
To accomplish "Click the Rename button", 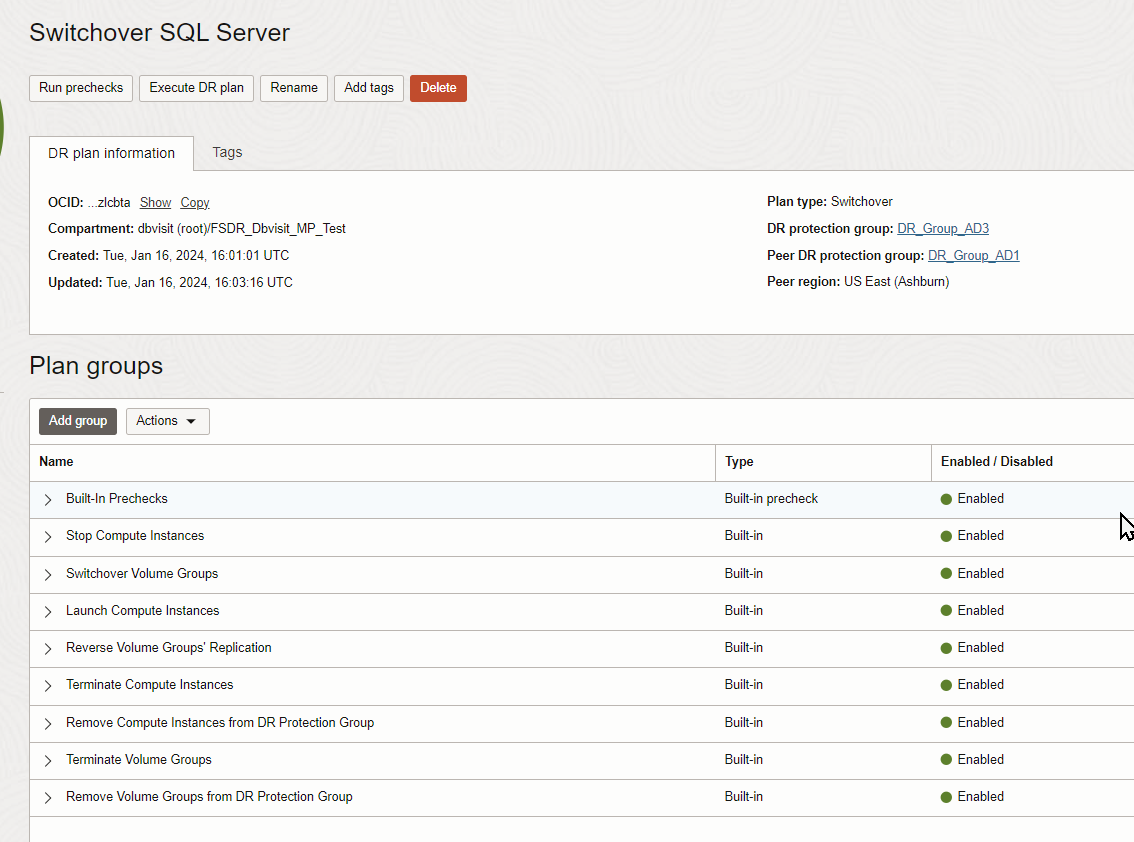I will click(x=294, y=88).
